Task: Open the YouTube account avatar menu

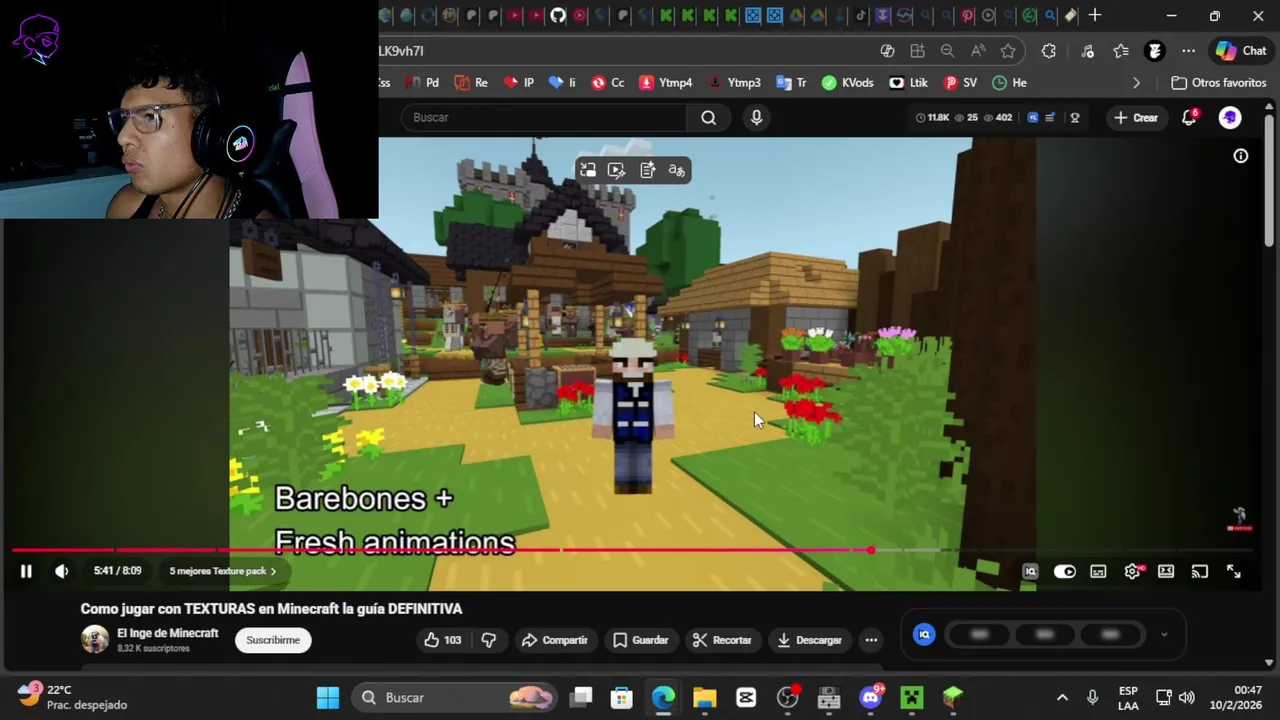Action: click(x=1230, y=117)
